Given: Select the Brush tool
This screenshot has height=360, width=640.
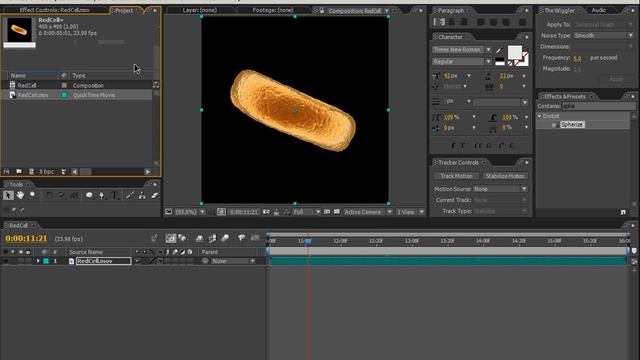Looking at the screenshot, I should pos(129,196).
